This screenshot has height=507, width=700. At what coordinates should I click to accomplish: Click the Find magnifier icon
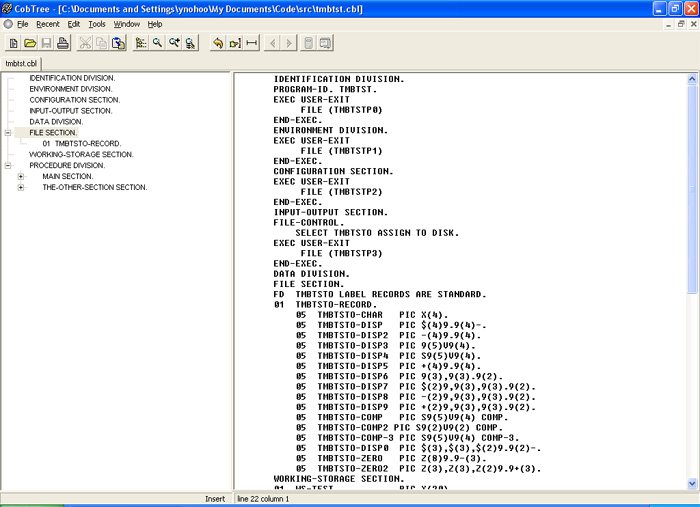158,43
